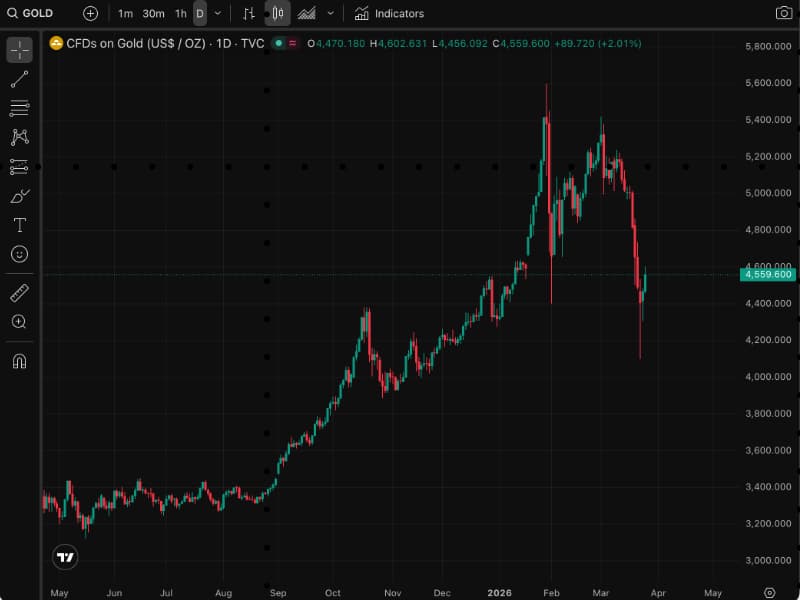The width and height of the screenshot is (800, 600).
Task: Select the Crosshair cursor tool
Action: coord(20,46)
